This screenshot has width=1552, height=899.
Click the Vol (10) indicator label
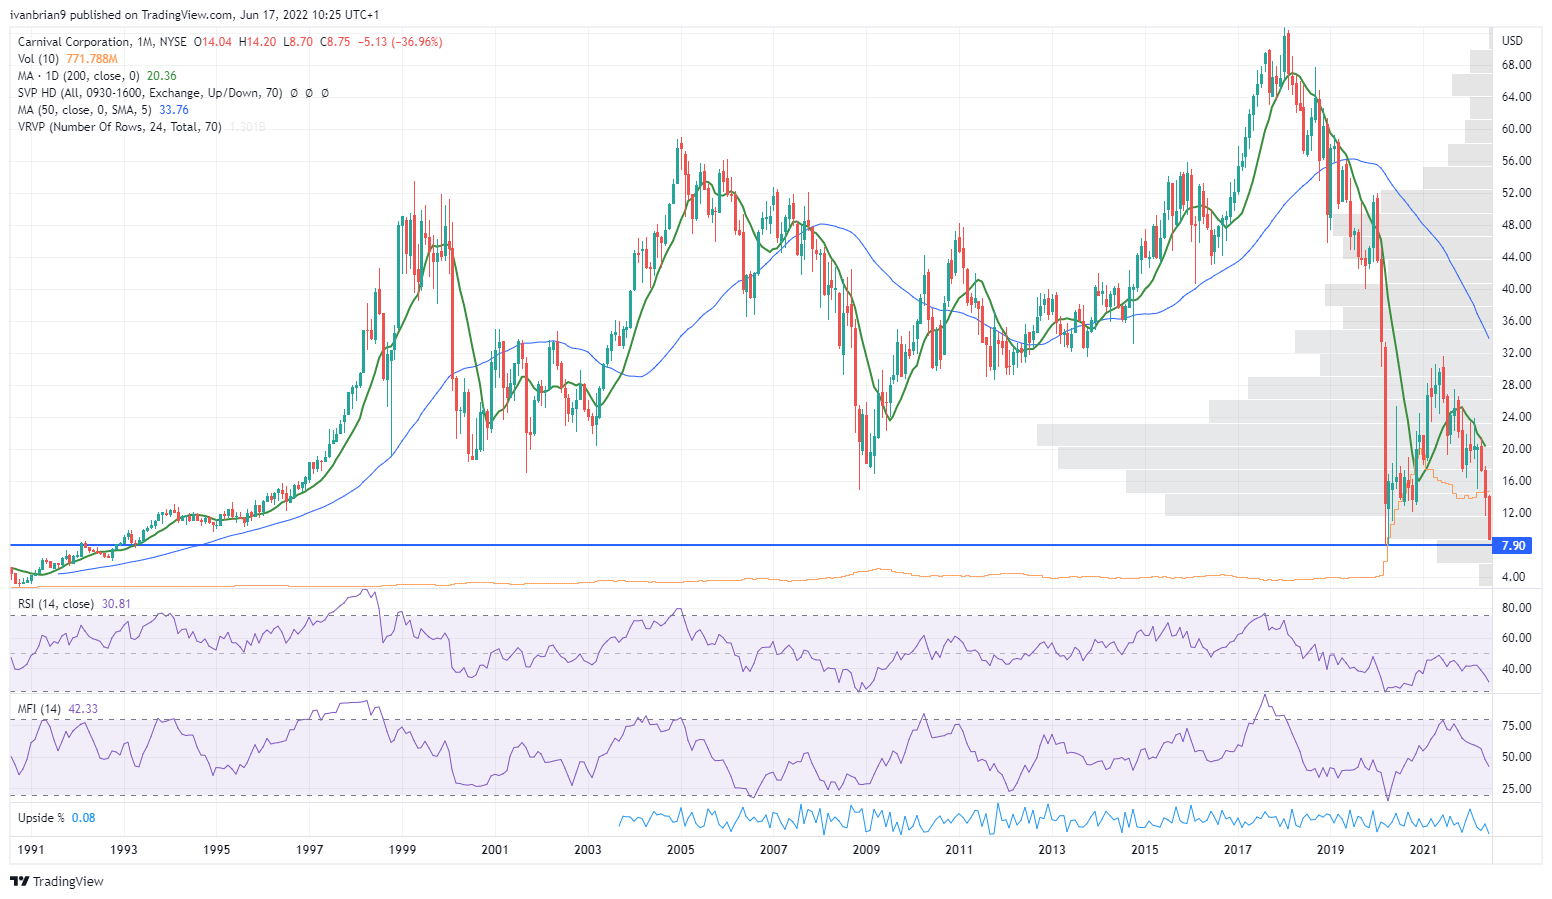tap(38, 59)
